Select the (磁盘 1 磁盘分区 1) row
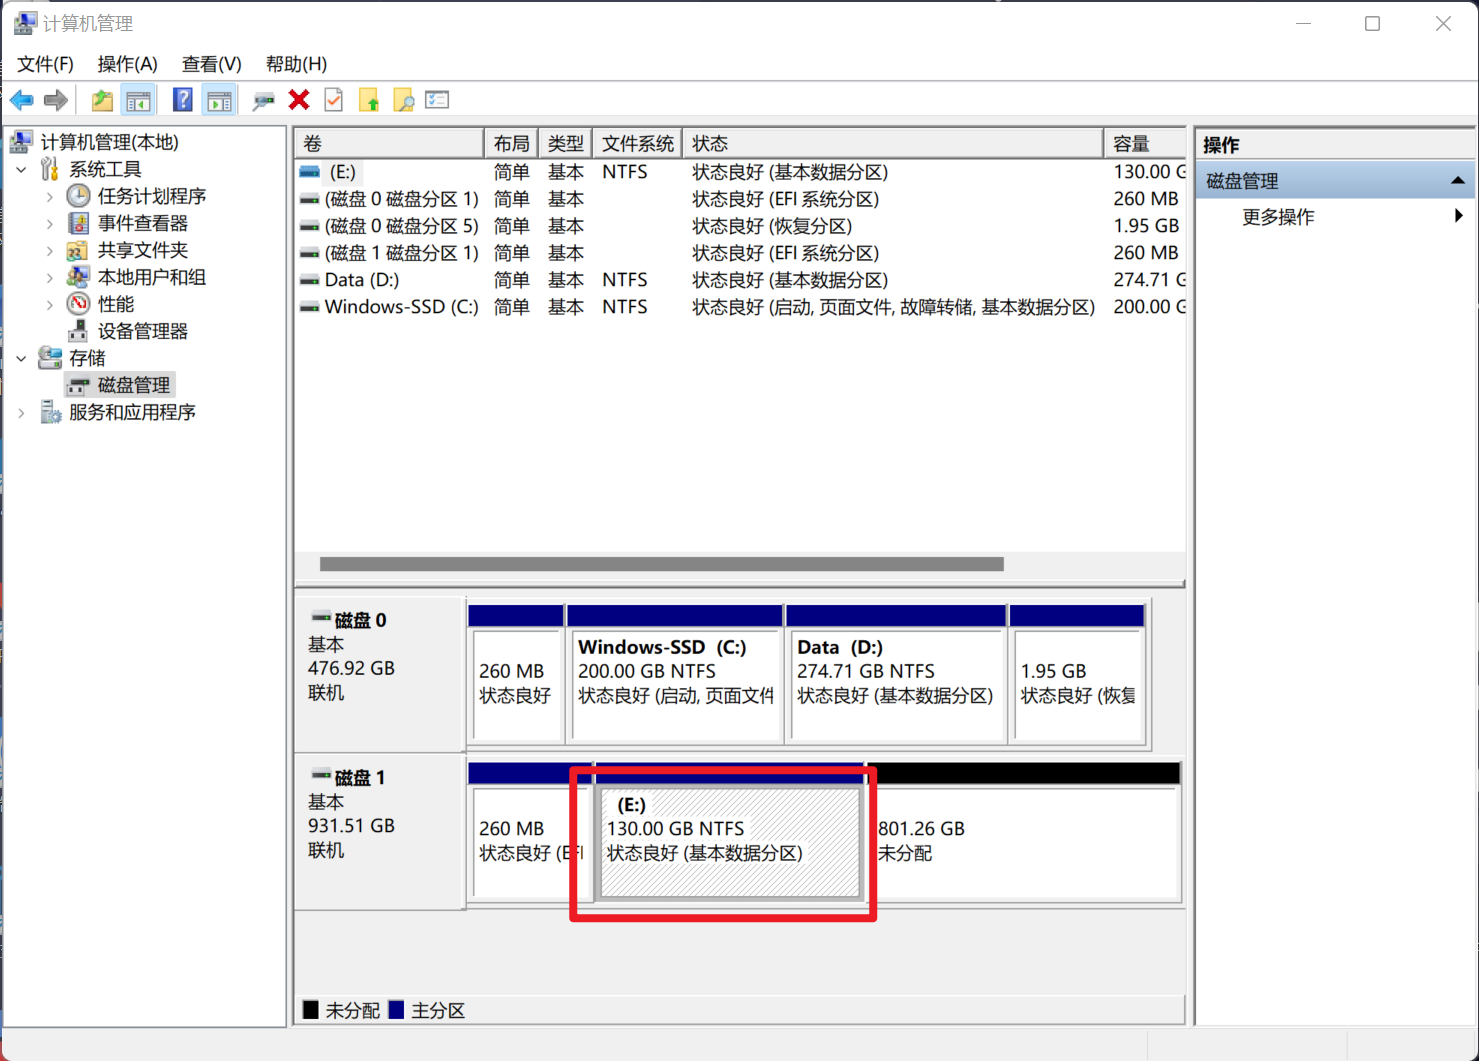 pyautogui.click(x=741, y=253)
